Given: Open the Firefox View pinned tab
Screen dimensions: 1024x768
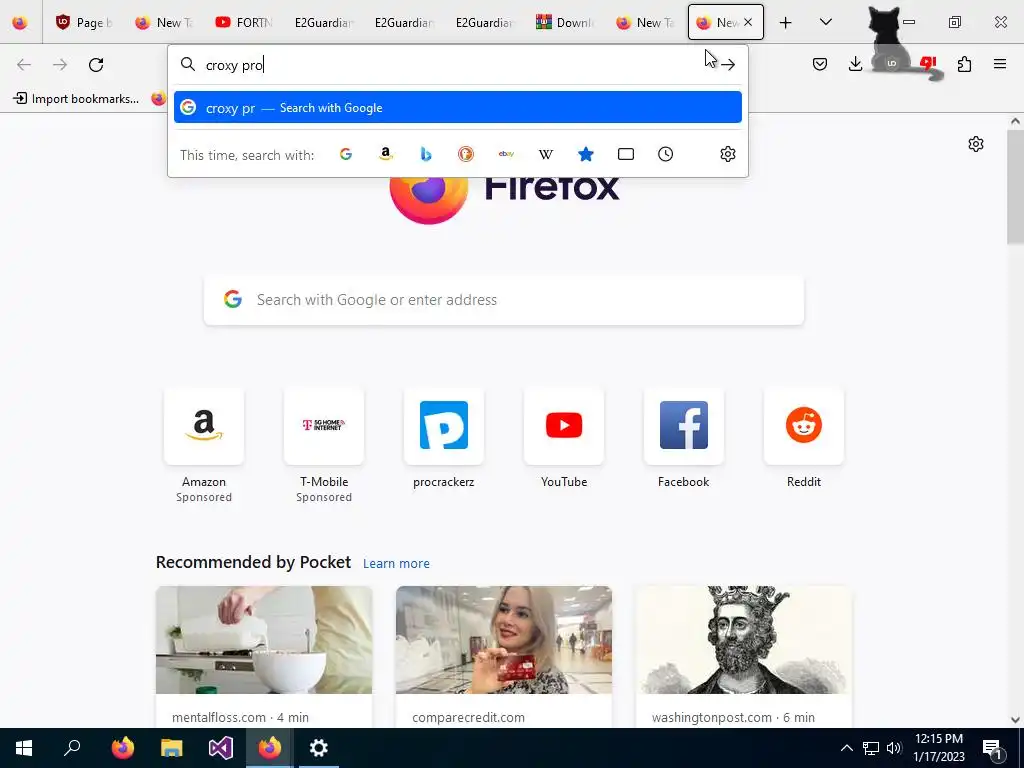Looking at the screenshot, I should 20,22.
